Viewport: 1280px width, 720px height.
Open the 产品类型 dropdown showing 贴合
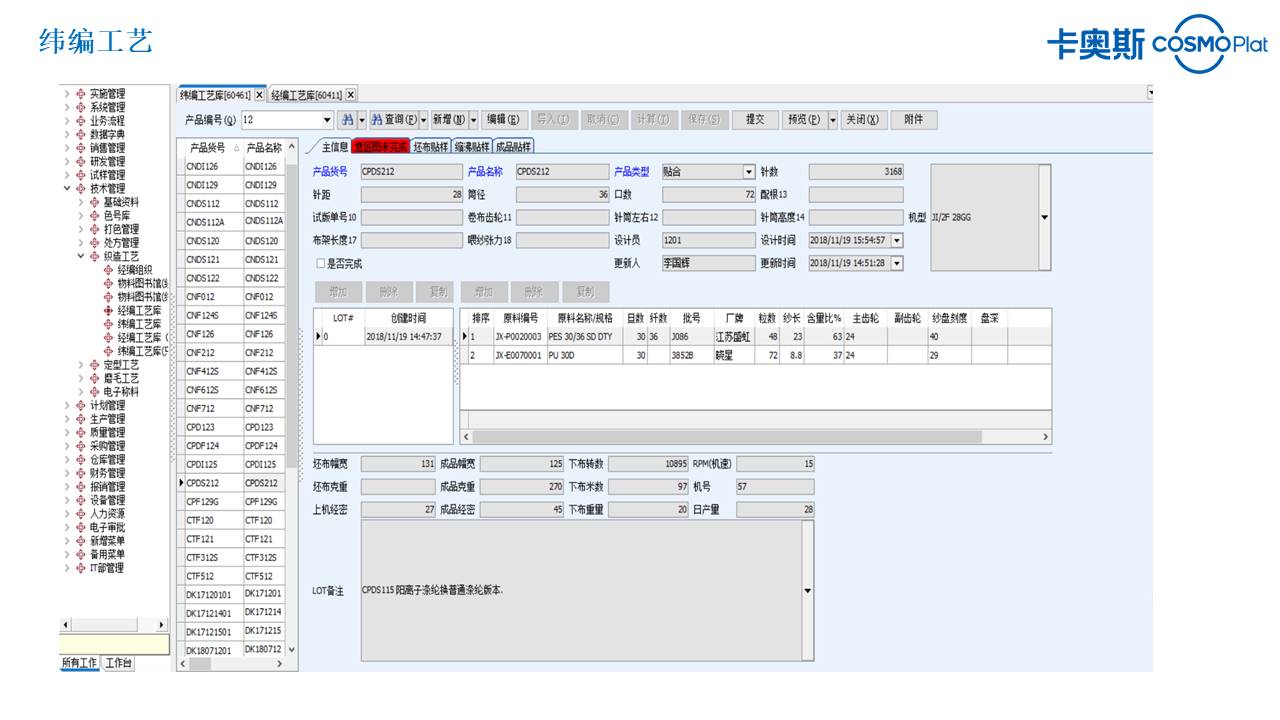click(x=748, y=172)
